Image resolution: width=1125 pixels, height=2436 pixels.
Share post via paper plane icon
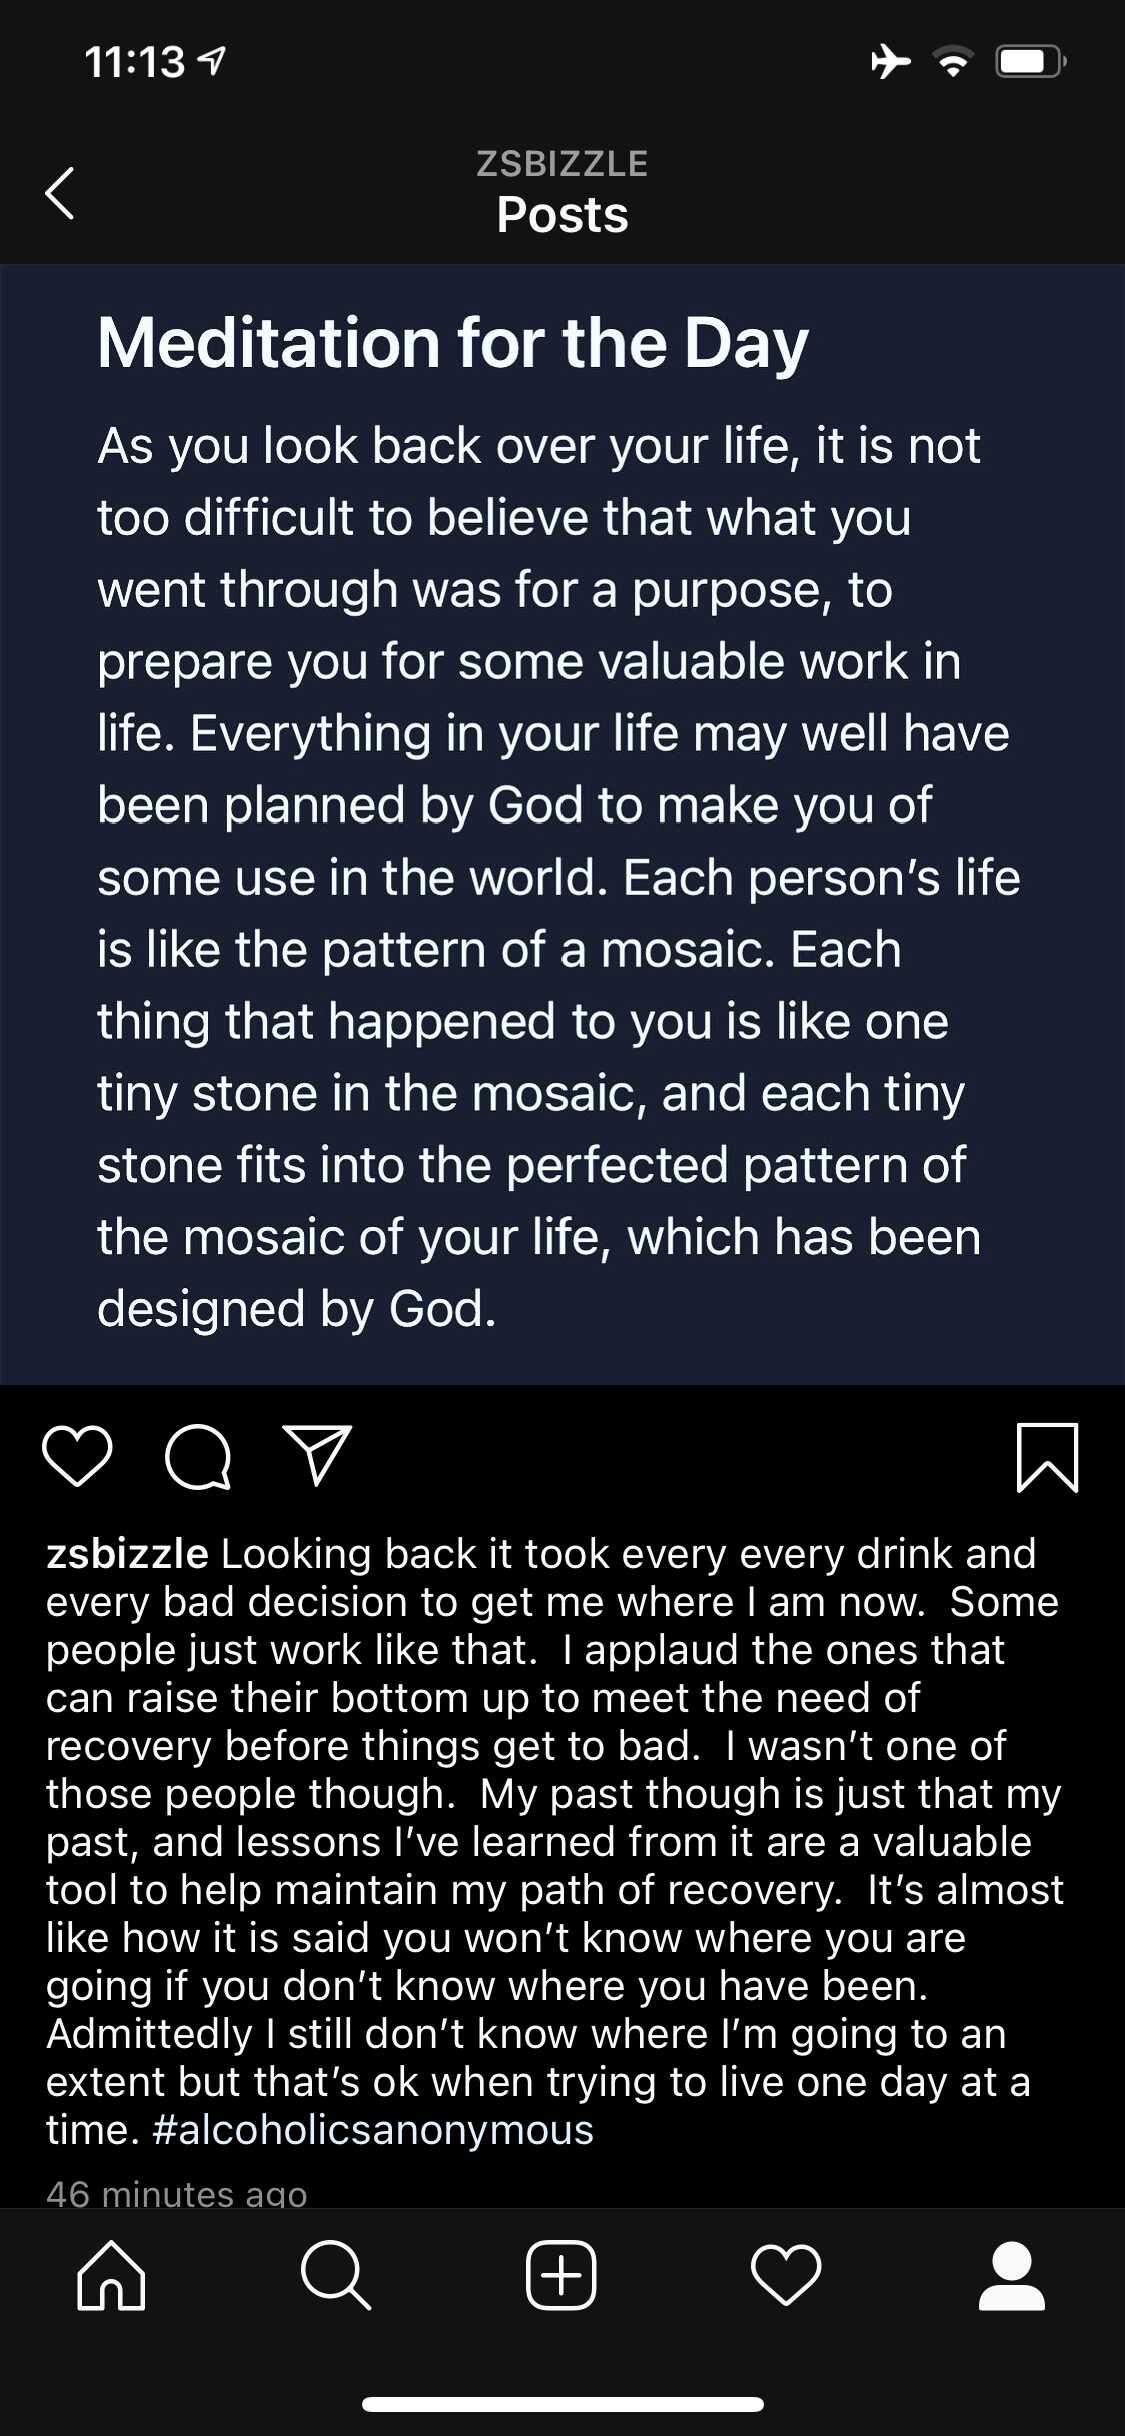pyautogui.click(x=318, y=1455)
